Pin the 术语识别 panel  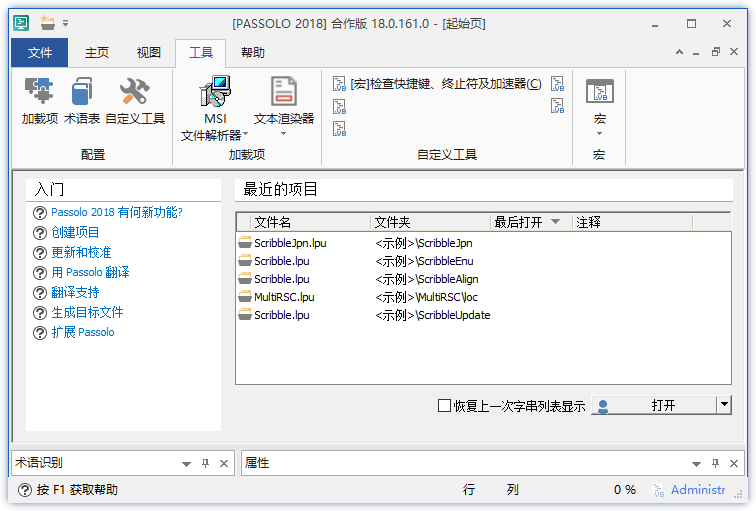point(205,464)
